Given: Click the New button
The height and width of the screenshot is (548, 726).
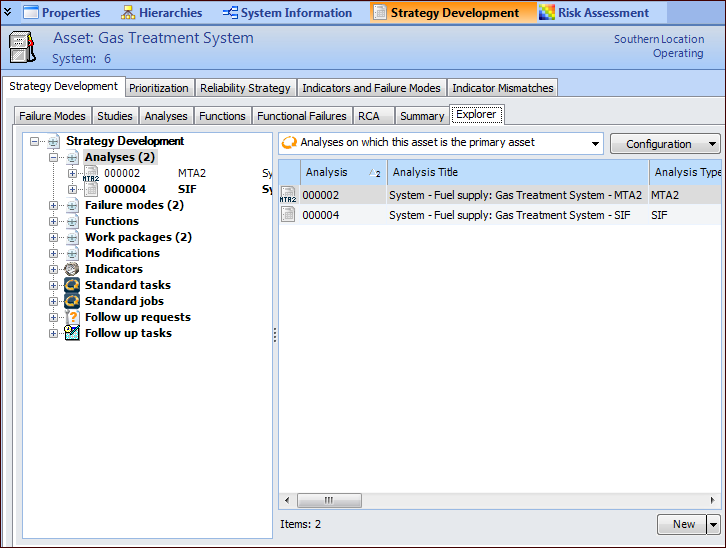Looking at the screenshot, I should [683, 524].
